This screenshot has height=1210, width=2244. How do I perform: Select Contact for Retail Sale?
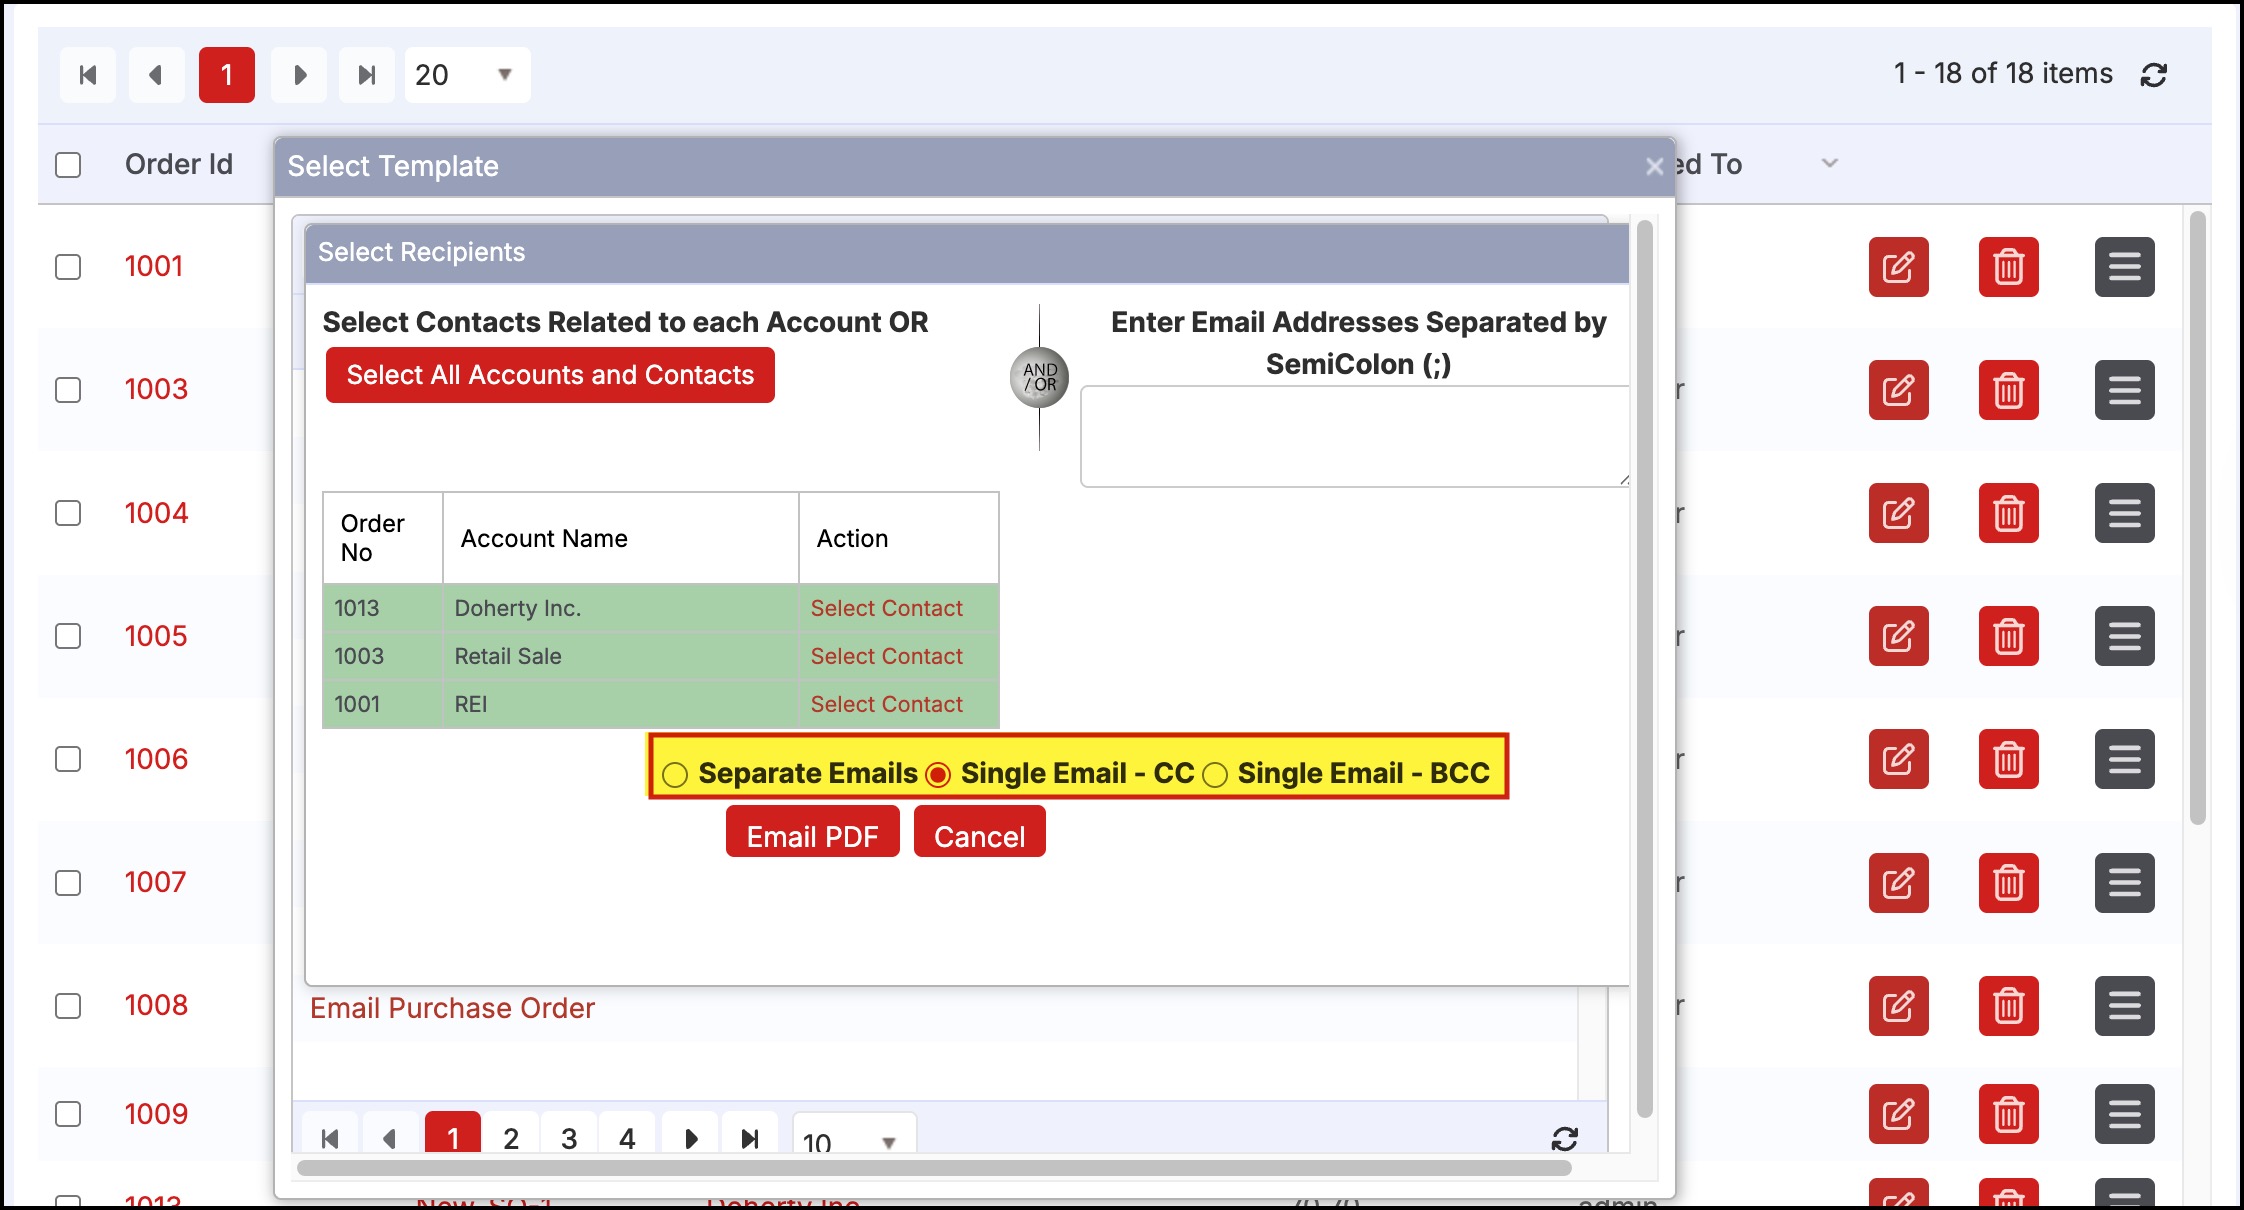(x=886, y=656)
